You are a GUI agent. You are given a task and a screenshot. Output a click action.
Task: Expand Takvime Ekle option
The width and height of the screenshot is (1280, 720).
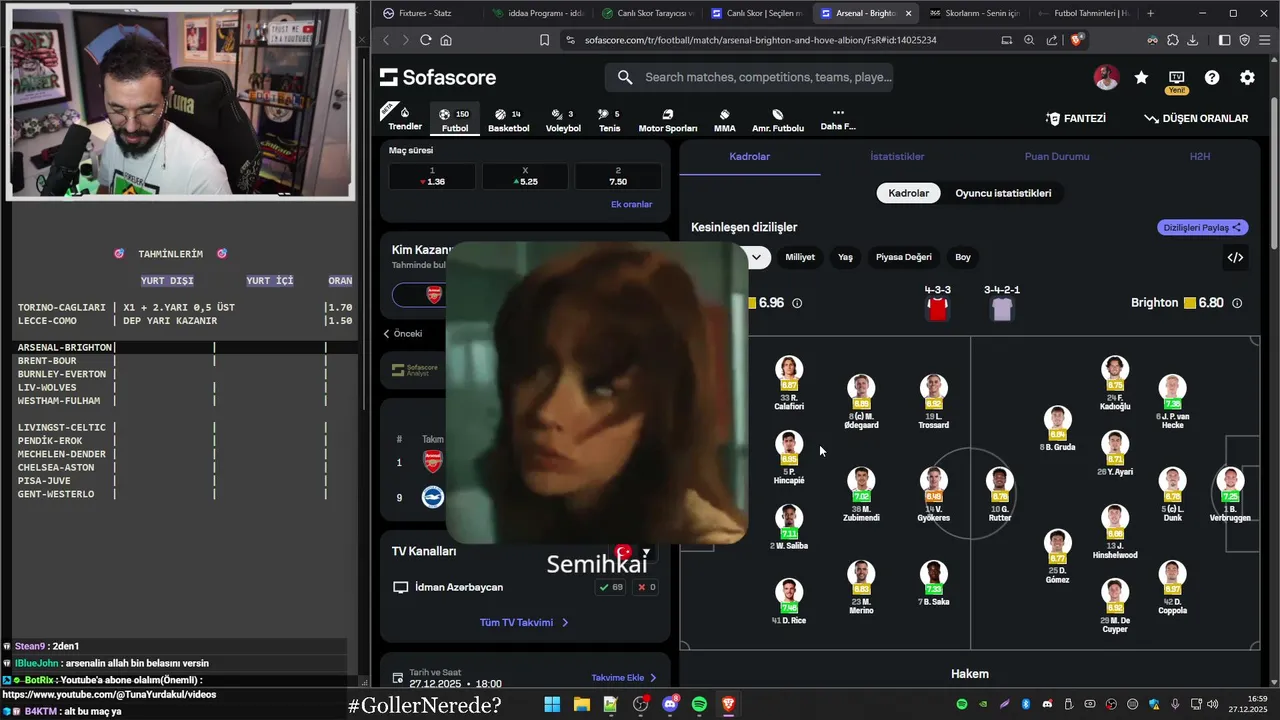coord(624,677)
